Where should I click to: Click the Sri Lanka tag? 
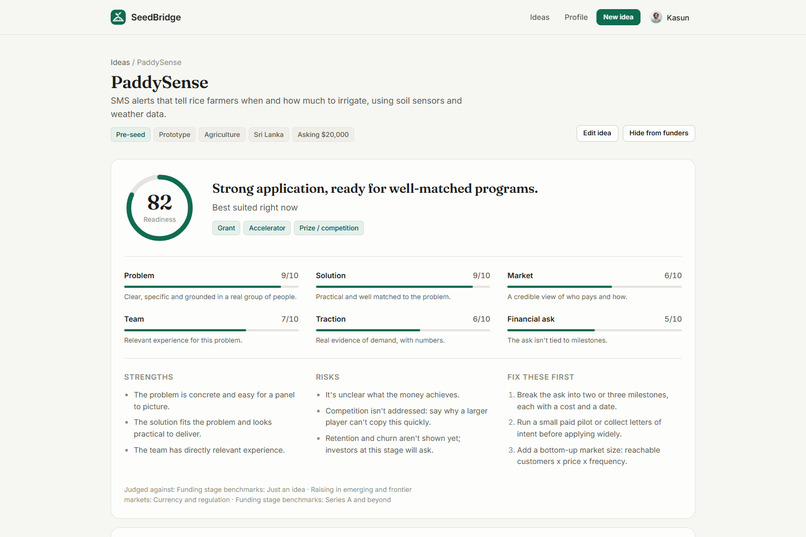[268, 135]
